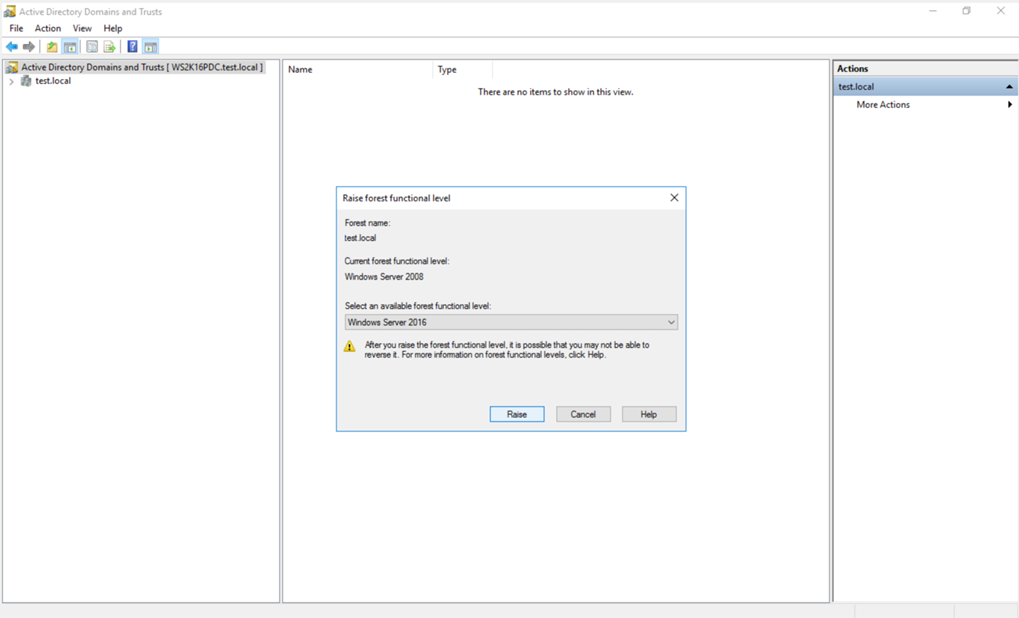Image resolution: width=1019 pixels, height=618 pixels.
Task: Click the Properties toolbar icon
Action: (x=92, y=47)
